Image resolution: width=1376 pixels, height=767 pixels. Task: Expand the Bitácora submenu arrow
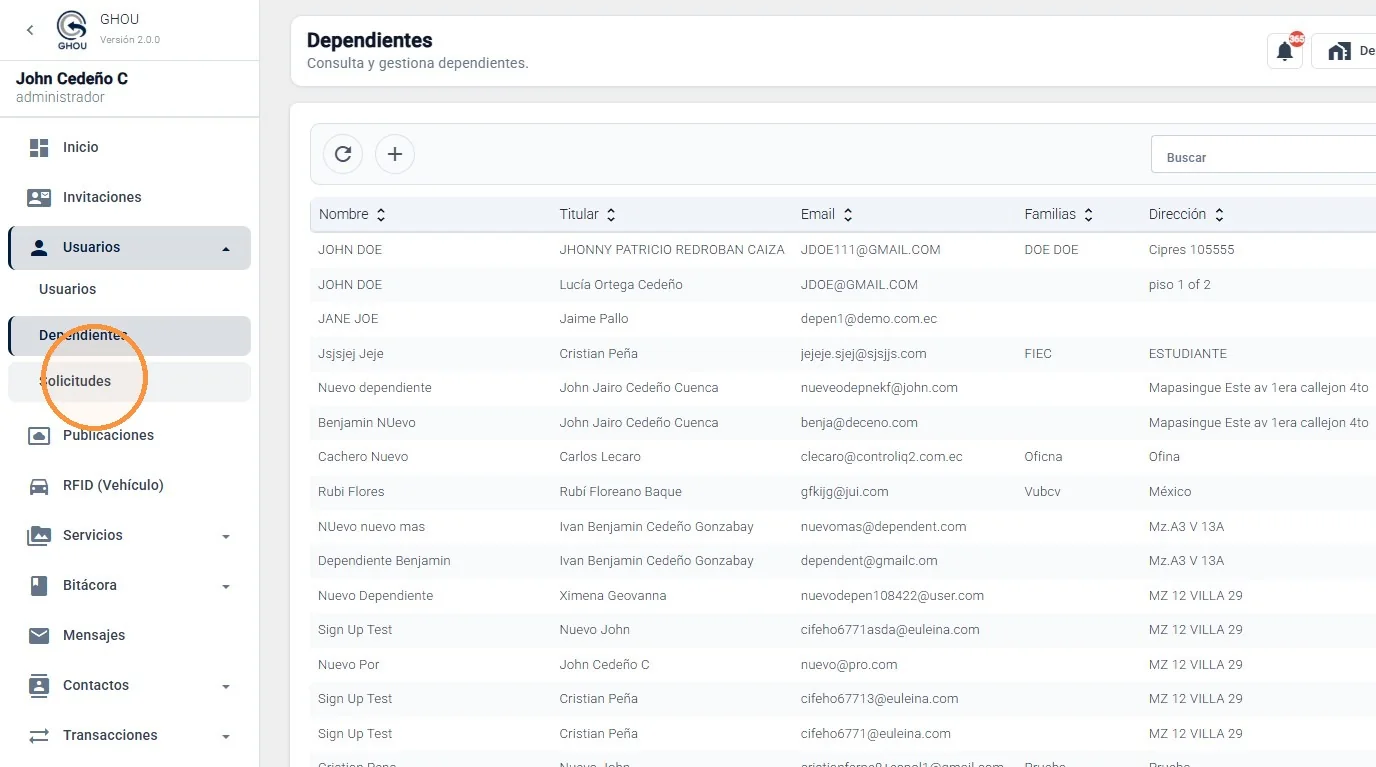pyautogui.click(x=226, y=587)
